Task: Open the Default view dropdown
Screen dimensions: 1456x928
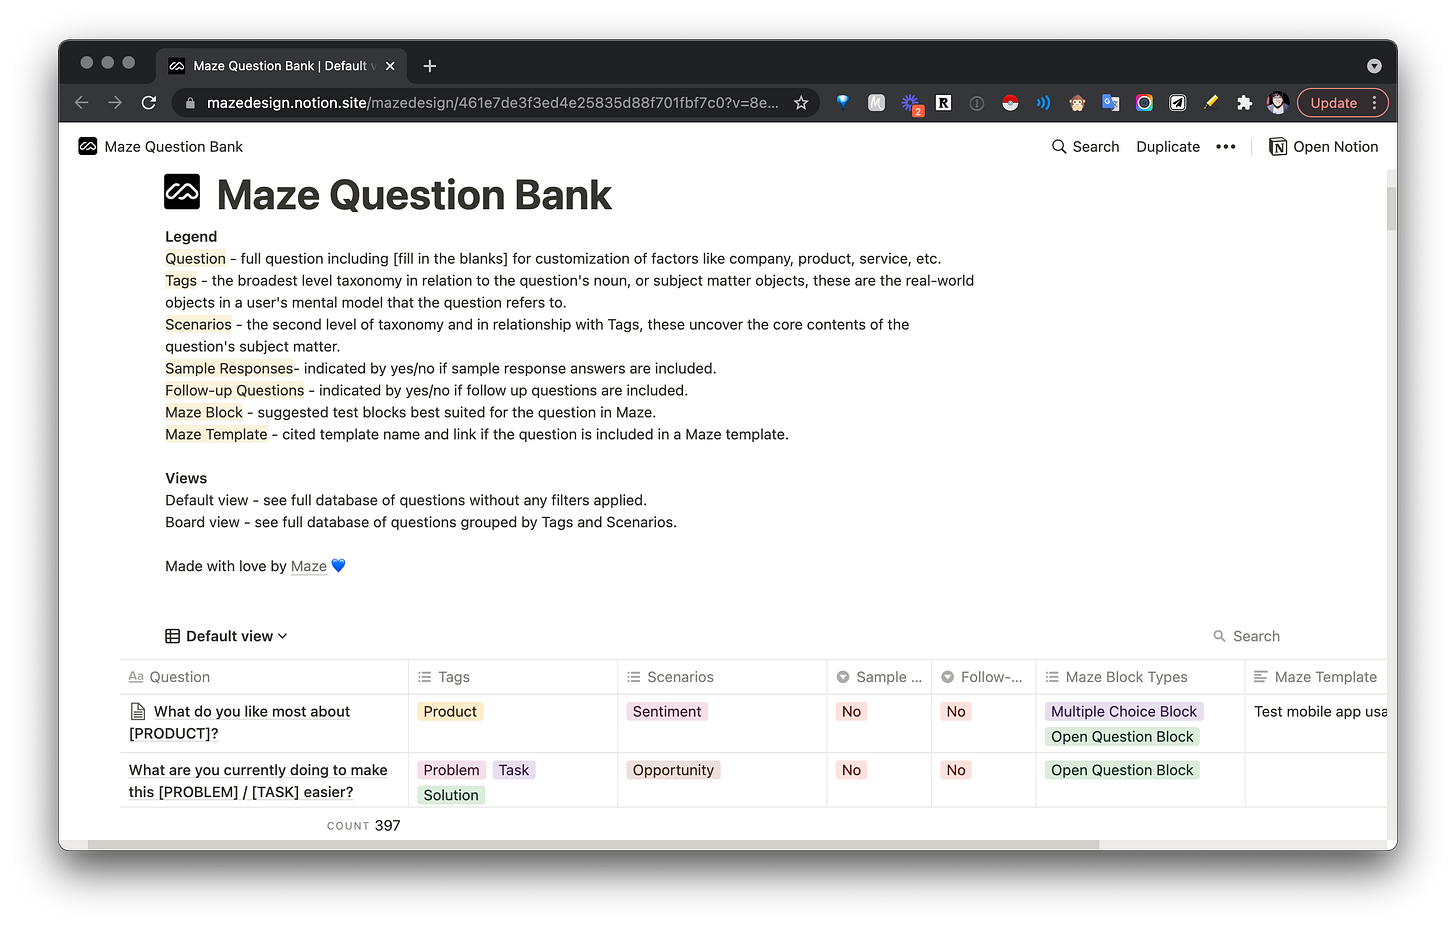Action: [x=226, y=636]
